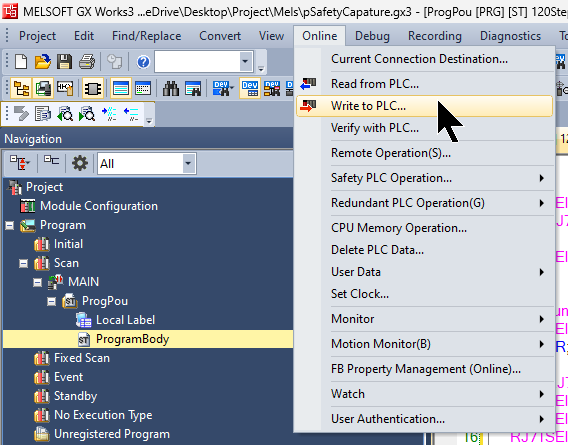Click the Dev cross reference icon
Image resolution: width=568 pixels, height=445 pixels.
[272, 88]
